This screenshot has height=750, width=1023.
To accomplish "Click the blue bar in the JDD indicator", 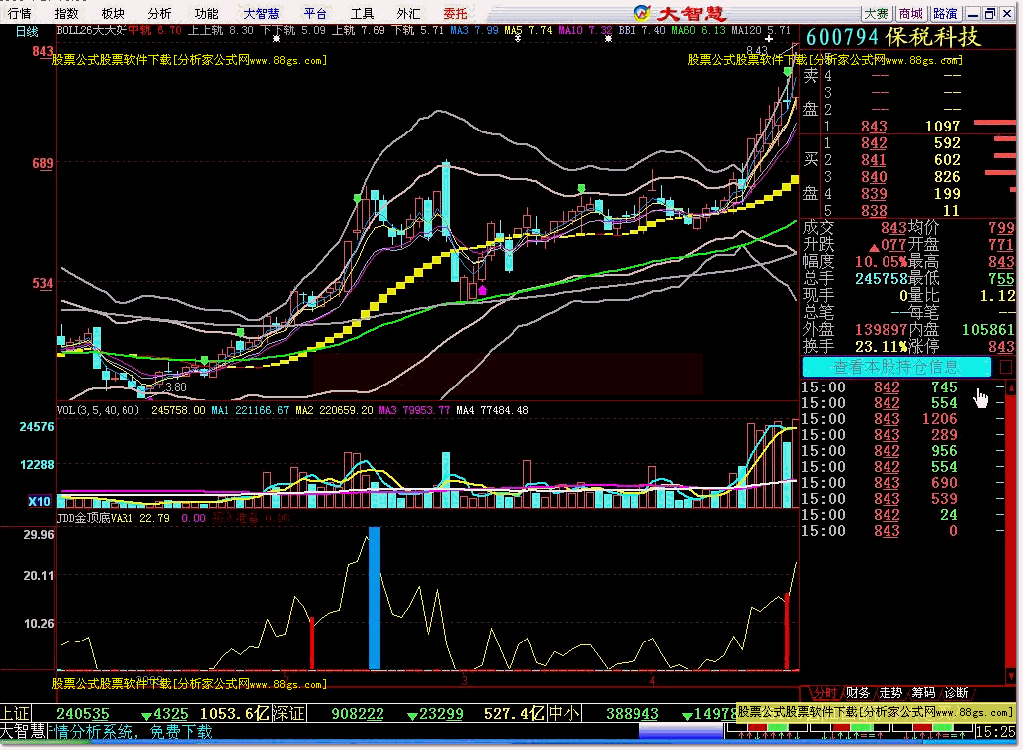I will [x=374, y=598].
